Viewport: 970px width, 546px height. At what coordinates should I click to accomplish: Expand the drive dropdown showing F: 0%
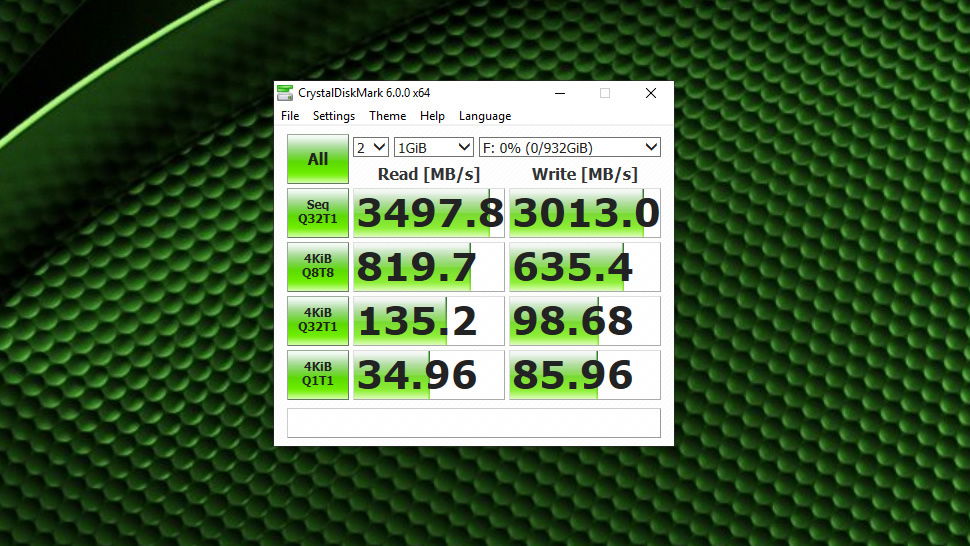tap(570, 147)
